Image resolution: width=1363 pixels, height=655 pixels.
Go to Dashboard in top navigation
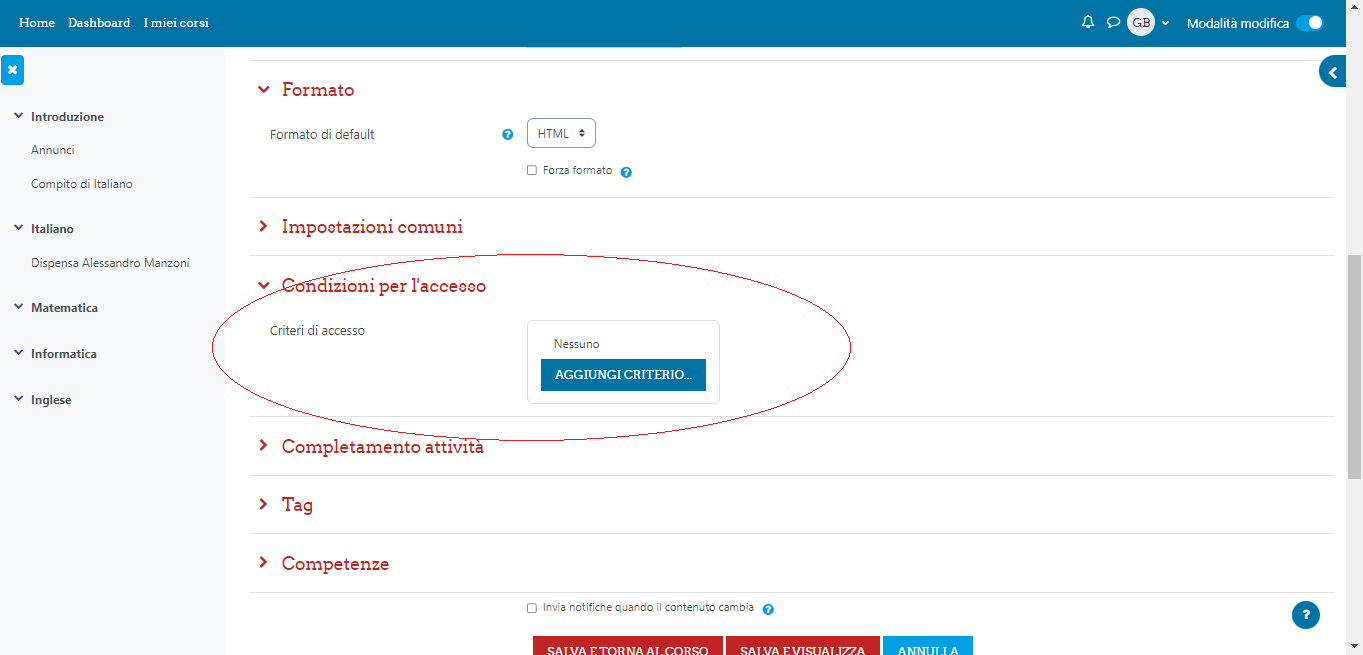click(x=99, y=22)
